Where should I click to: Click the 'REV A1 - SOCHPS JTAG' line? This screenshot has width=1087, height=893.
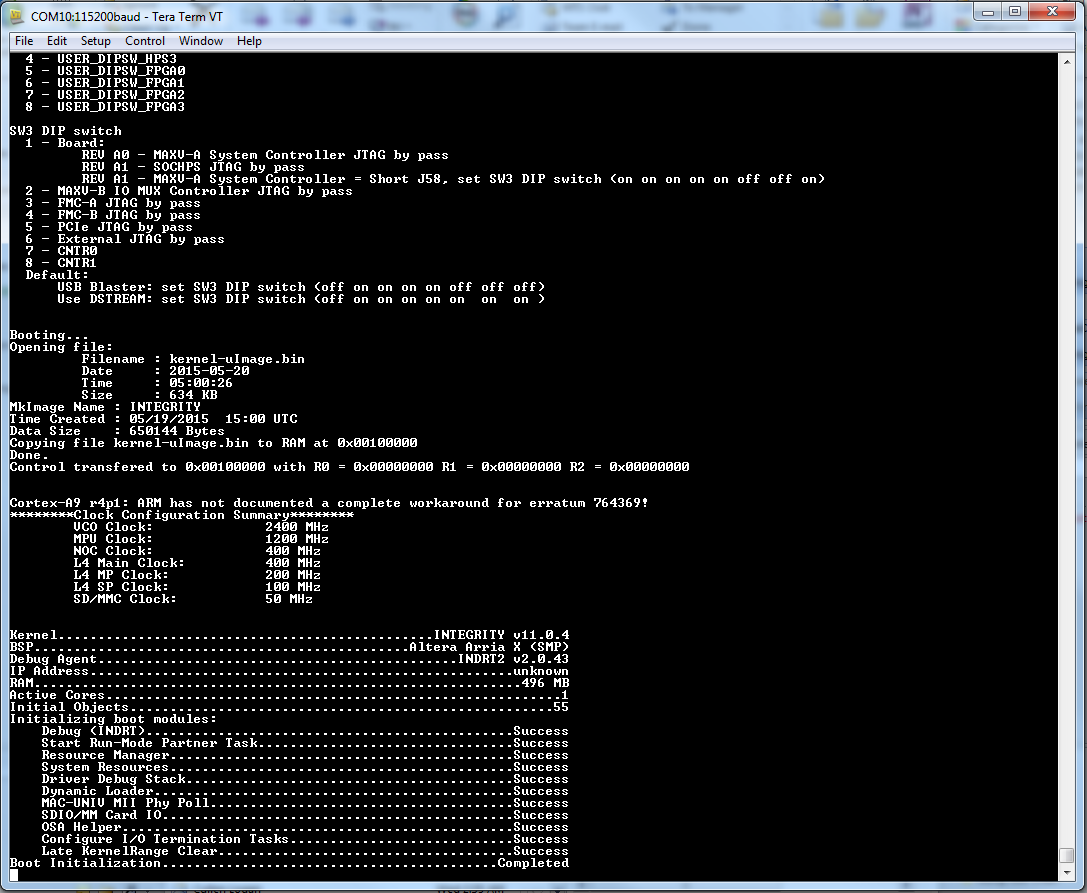[193, 167]
